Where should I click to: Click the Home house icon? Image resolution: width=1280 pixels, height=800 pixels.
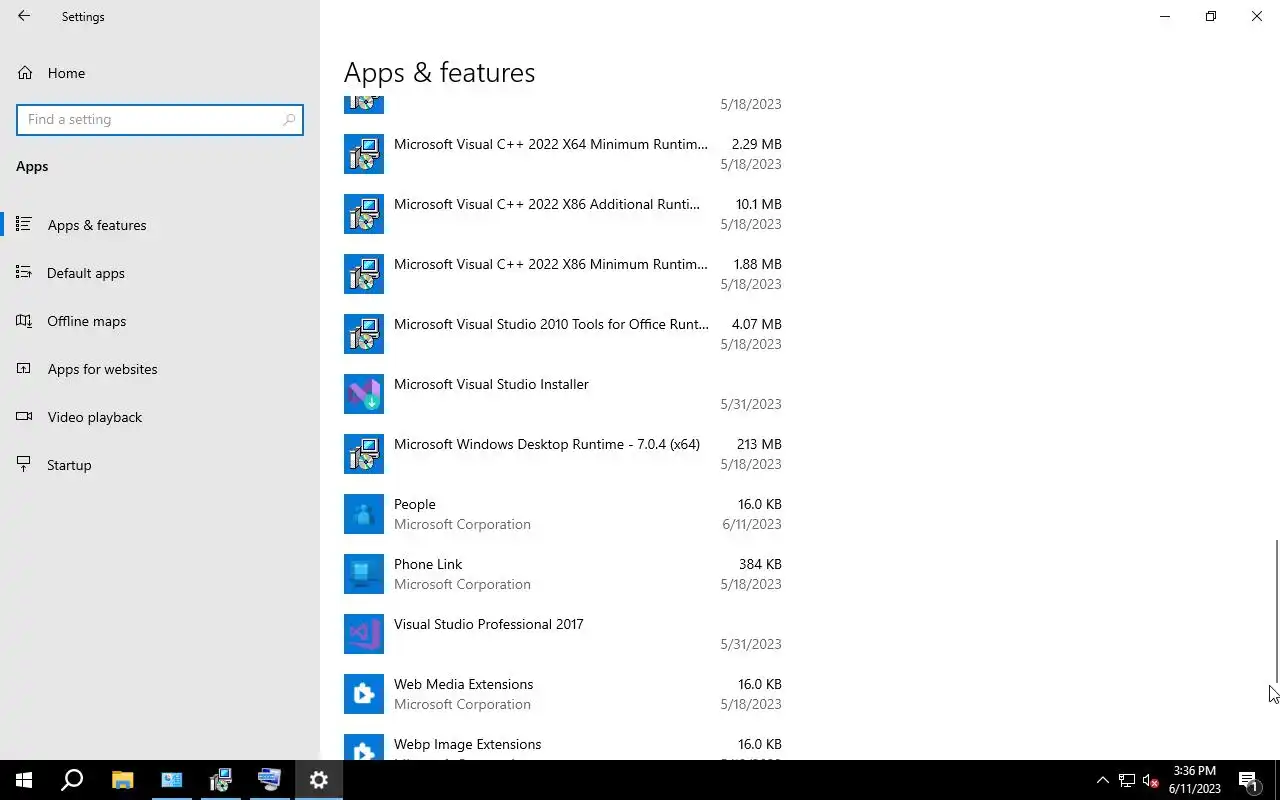(x=25, y=73)
